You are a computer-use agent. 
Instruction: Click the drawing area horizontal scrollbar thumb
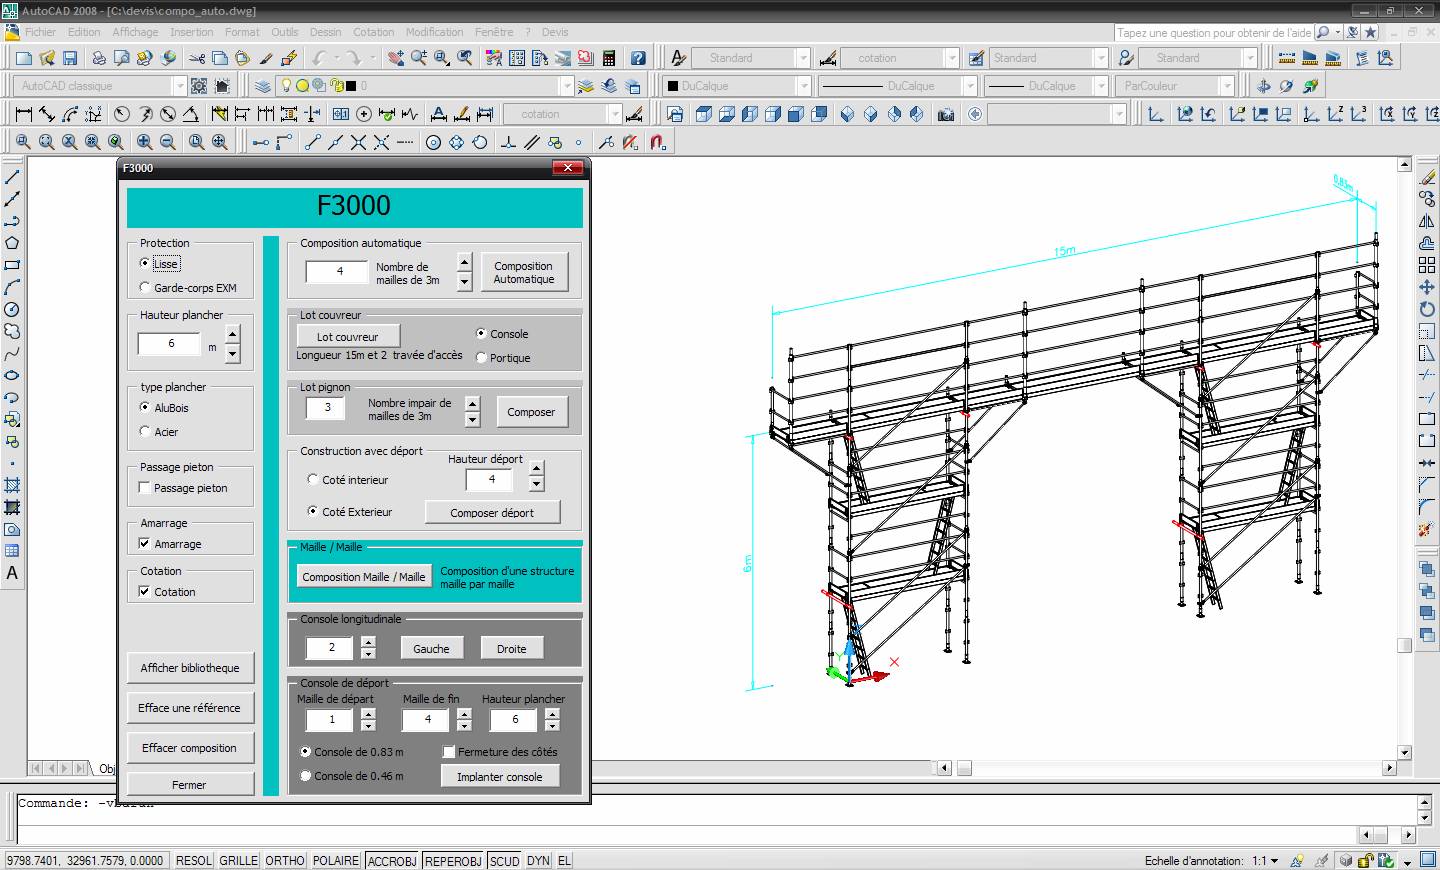965,768
